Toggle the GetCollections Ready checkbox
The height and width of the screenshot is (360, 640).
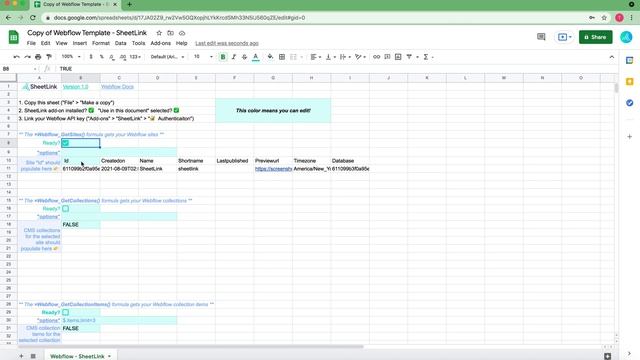coord(66,209)
